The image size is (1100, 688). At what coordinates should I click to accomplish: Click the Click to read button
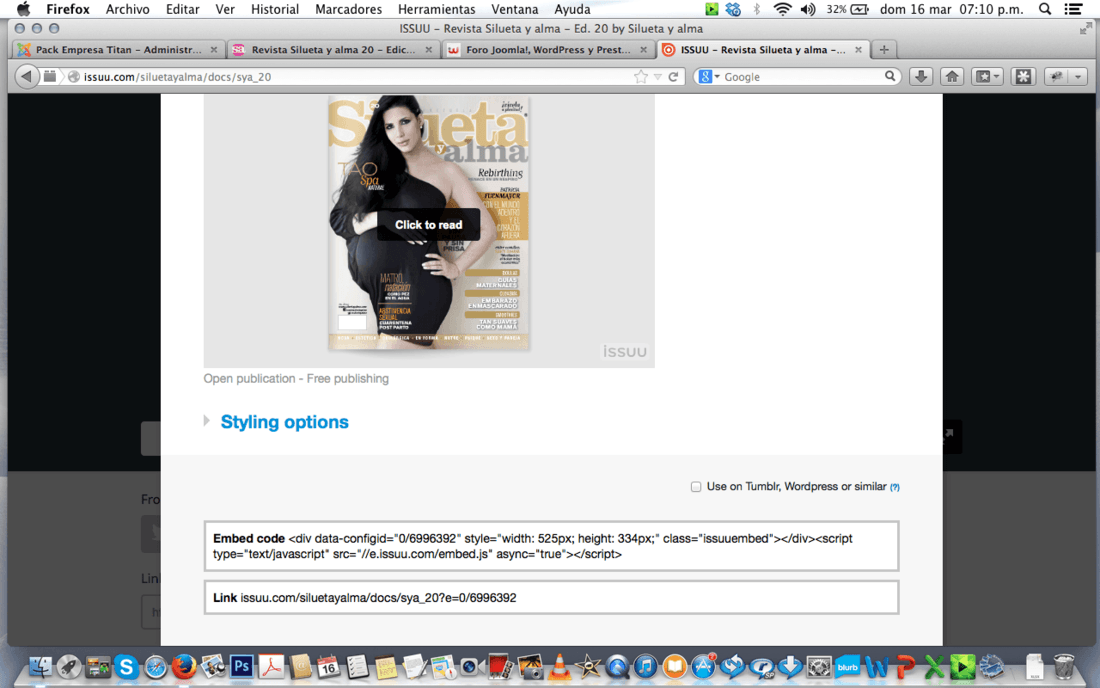coord(429,225)
